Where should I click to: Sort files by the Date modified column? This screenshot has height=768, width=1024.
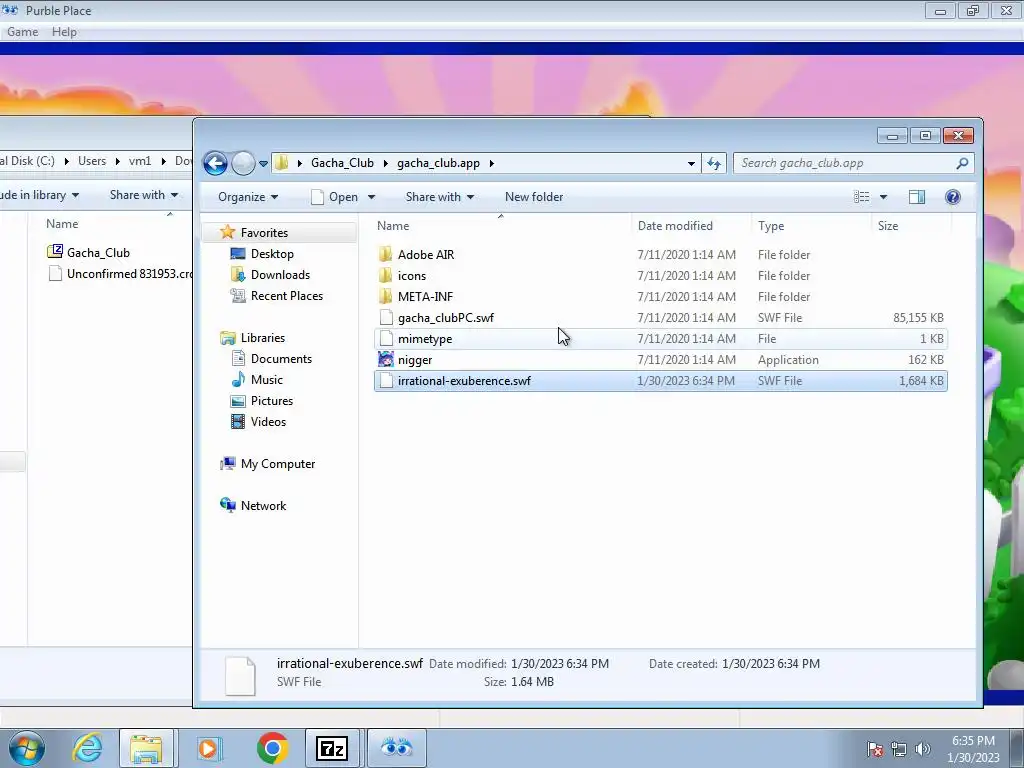692,226
